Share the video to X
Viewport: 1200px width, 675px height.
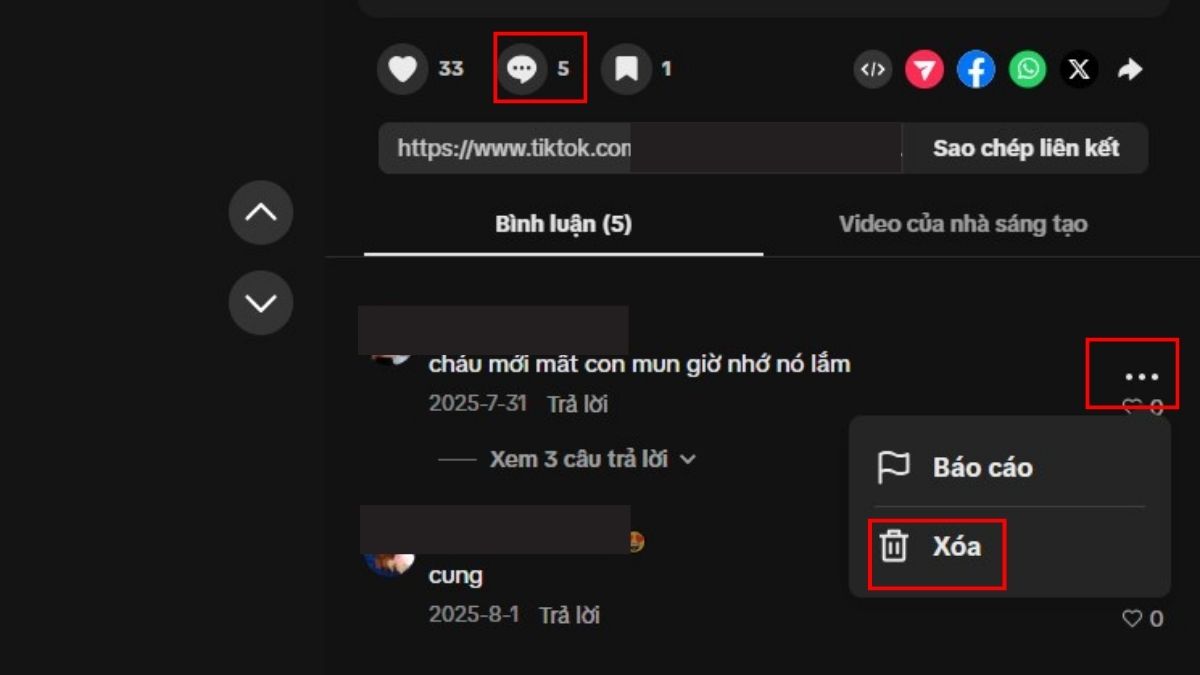tap(1078, 70)
